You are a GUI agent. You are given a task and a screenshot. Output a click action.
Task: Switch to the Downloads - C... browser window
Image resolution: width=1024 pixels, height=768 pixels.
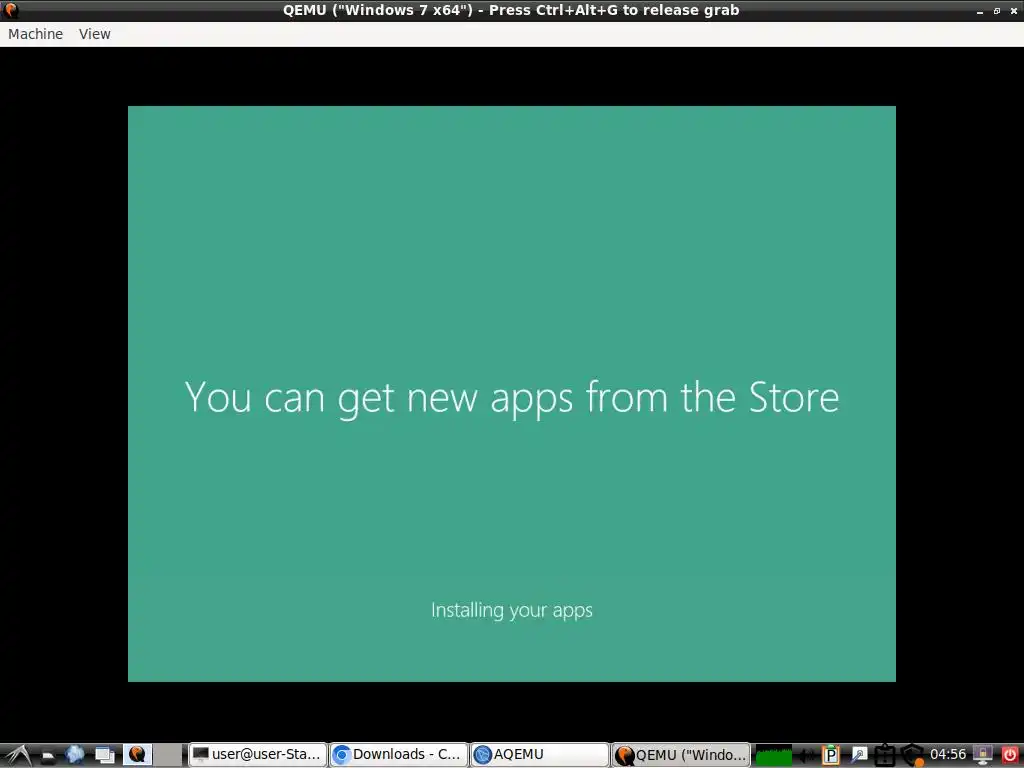(x=398, y=755)
